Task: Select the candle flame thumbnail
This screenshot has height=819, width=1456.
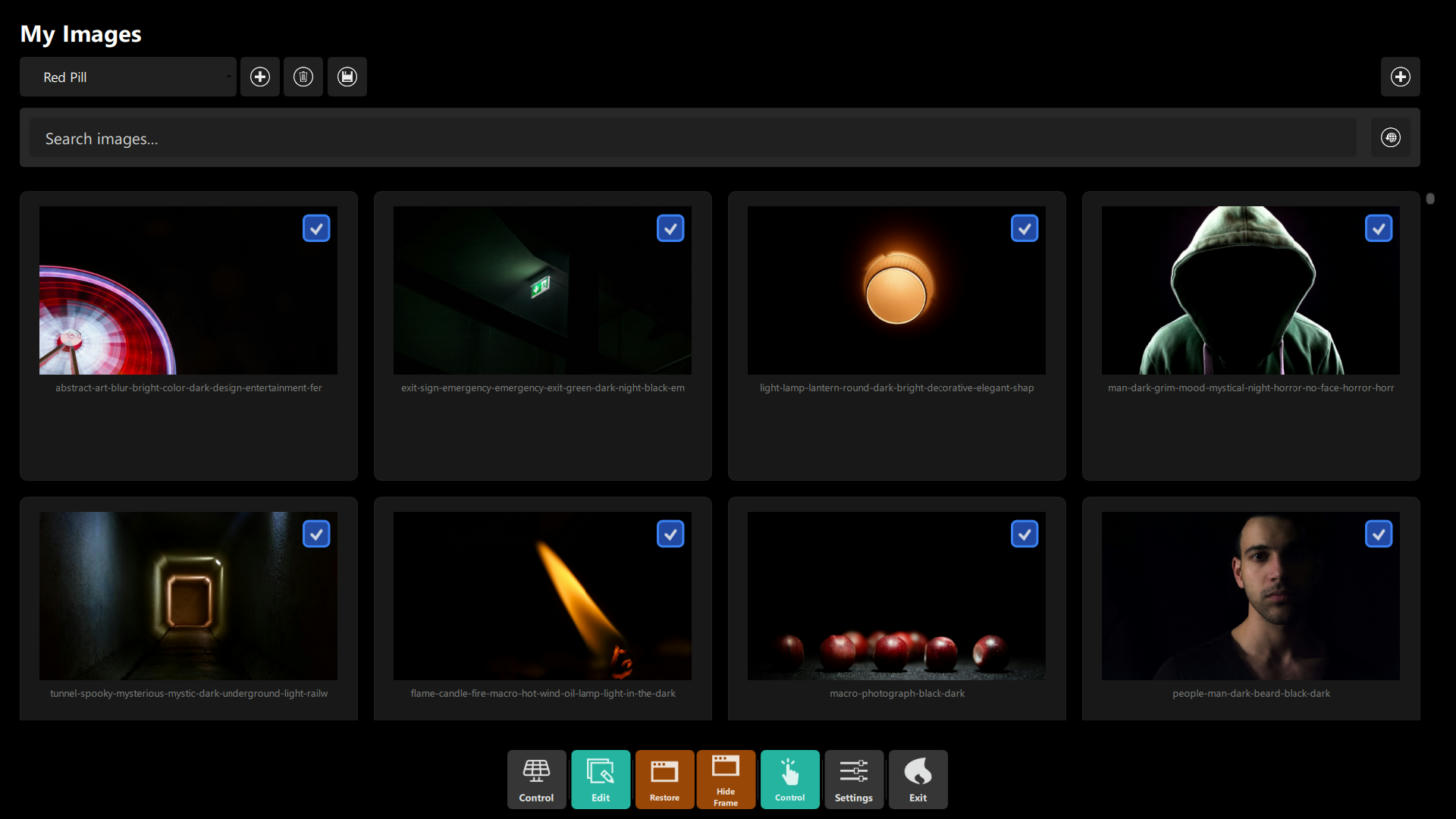Action: click(542, 596)
